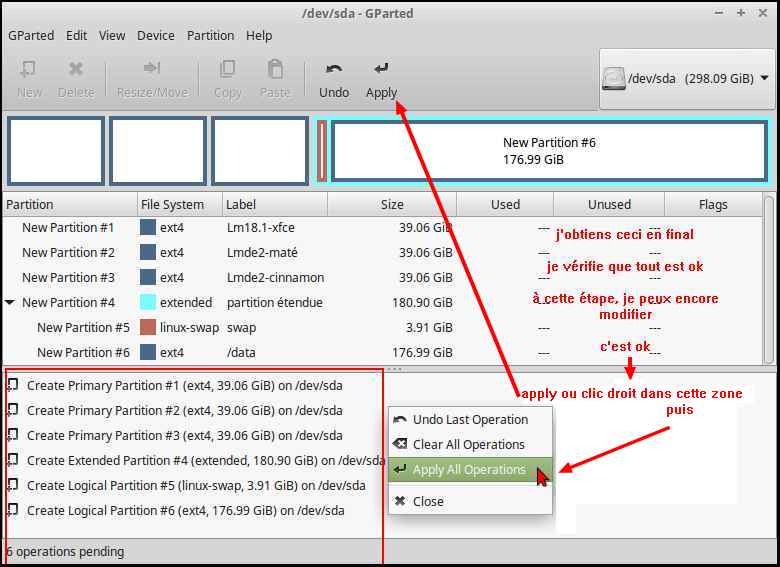Open the Device menu
Image resolution: width=780 pixels, height=567 pixels.
point(156,35)
